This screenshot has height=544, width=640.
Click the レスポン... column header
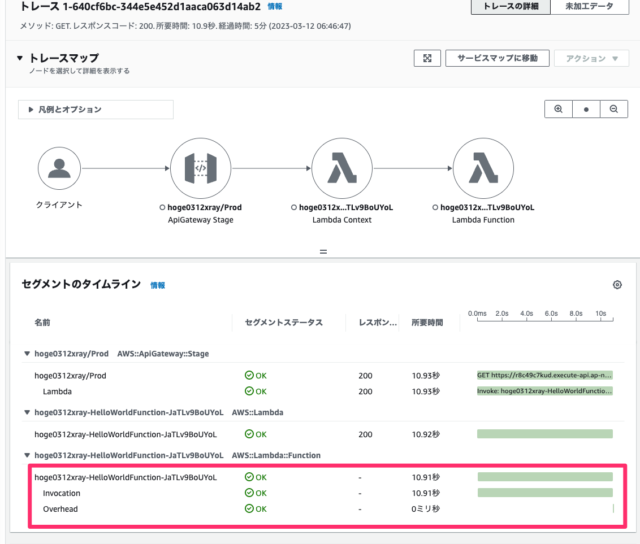378,322
